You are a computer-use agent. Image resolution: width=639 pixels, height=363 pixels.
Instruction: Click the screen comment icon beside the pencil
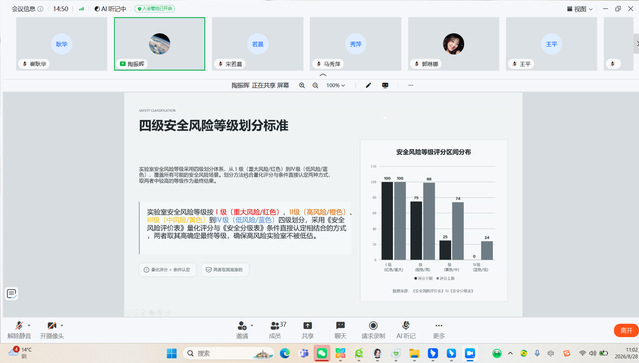coord(385,86)
